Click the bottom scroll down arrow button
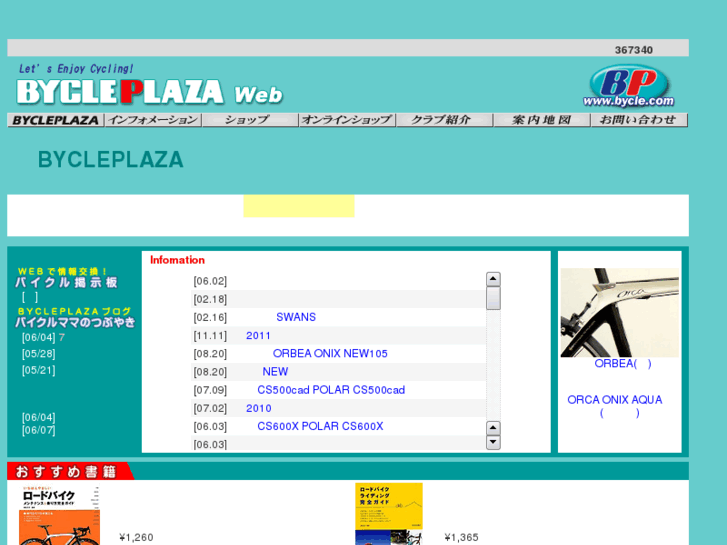Screen dimensions: 727x545 [x=493, y=442]
